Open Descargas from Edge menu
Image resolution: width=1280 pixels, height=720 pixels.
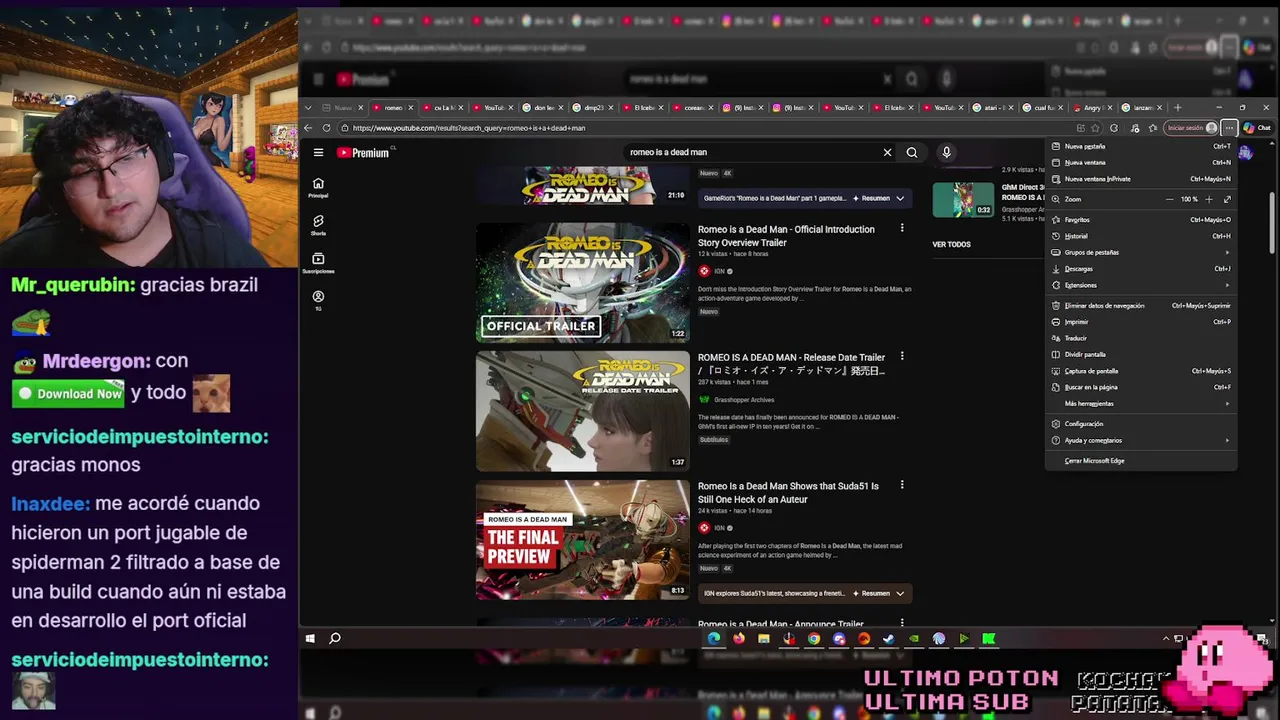pyautogui.click(x=1141, y=268)
